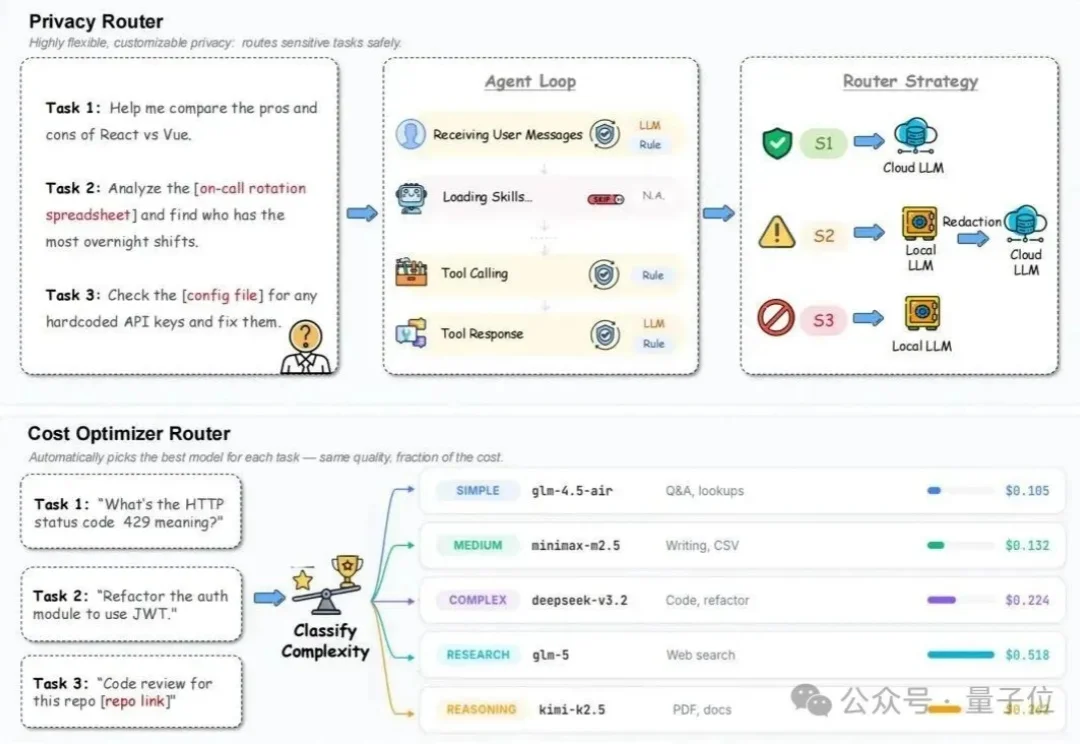Image resolution: width=1080 pixels, height=744 pixels.
Task: Click the Cloud LLM icon in the S1 row
Action: pyautogui.click(x=914, y=137)
